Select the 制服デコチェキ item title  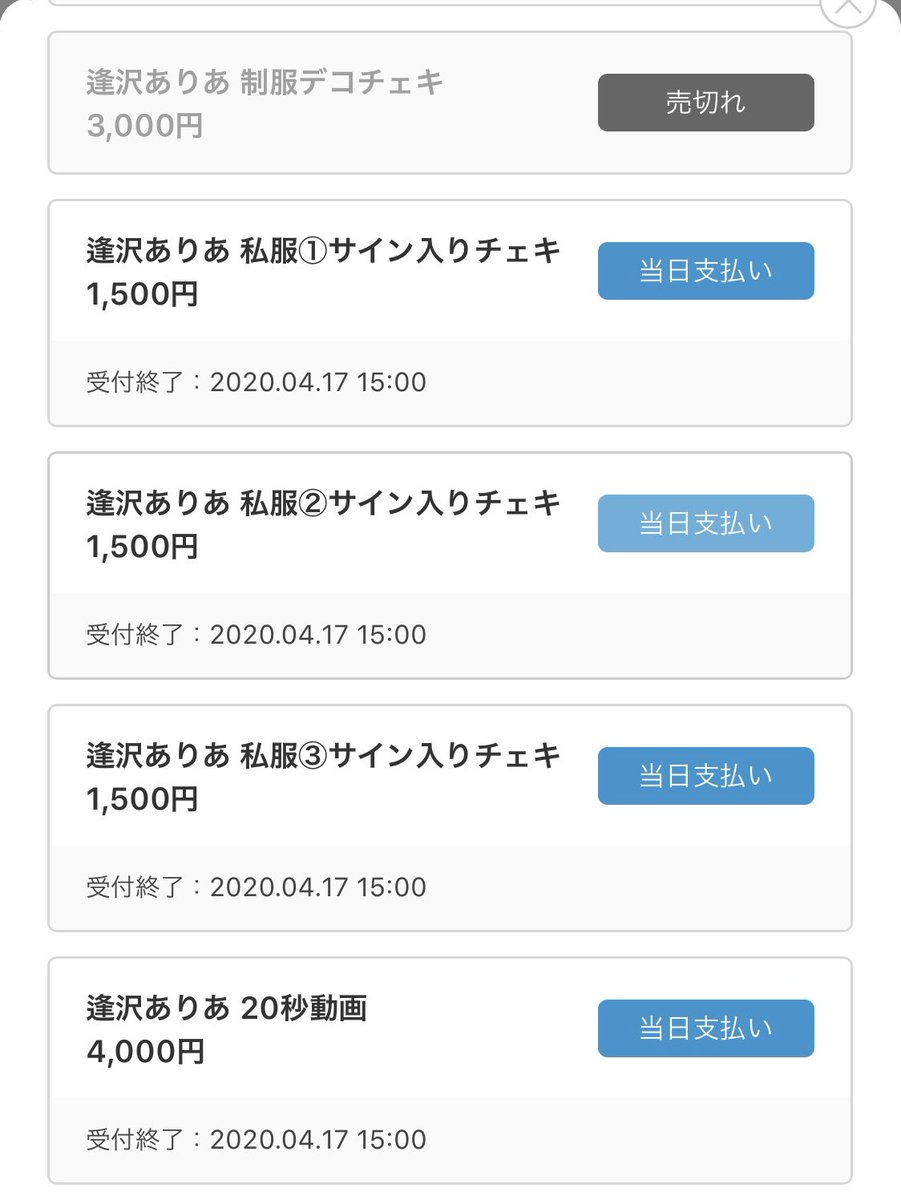265,83
